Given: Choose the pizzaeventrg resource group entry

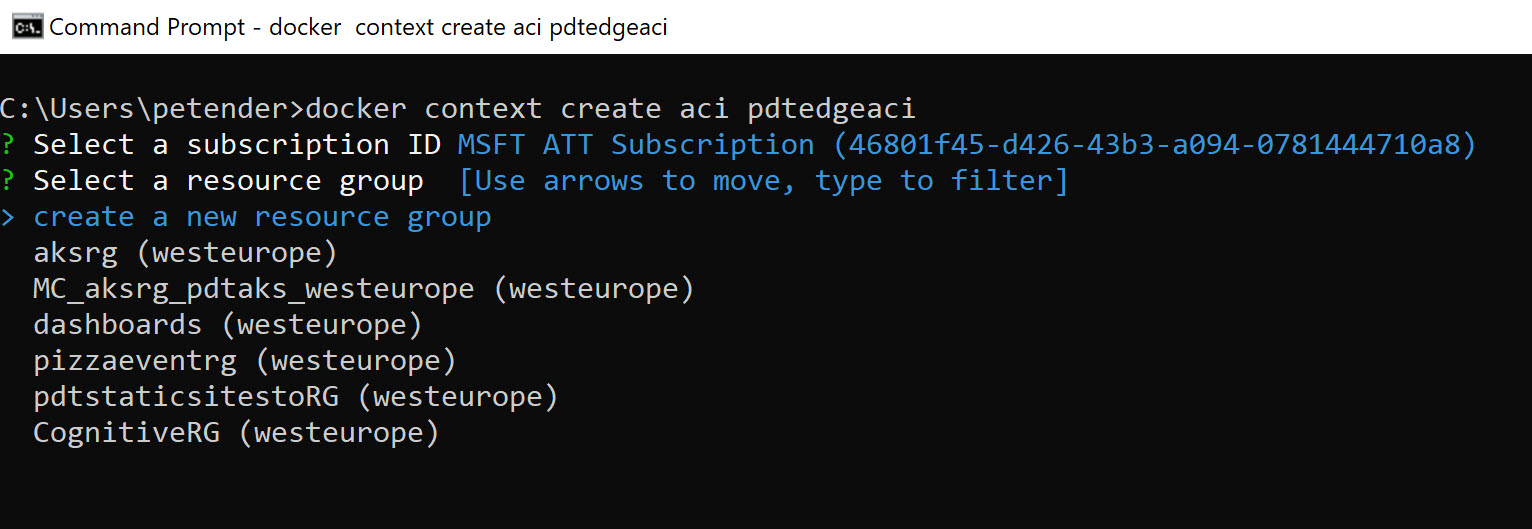Looking at the screenshot, I should tap(244, 361).
